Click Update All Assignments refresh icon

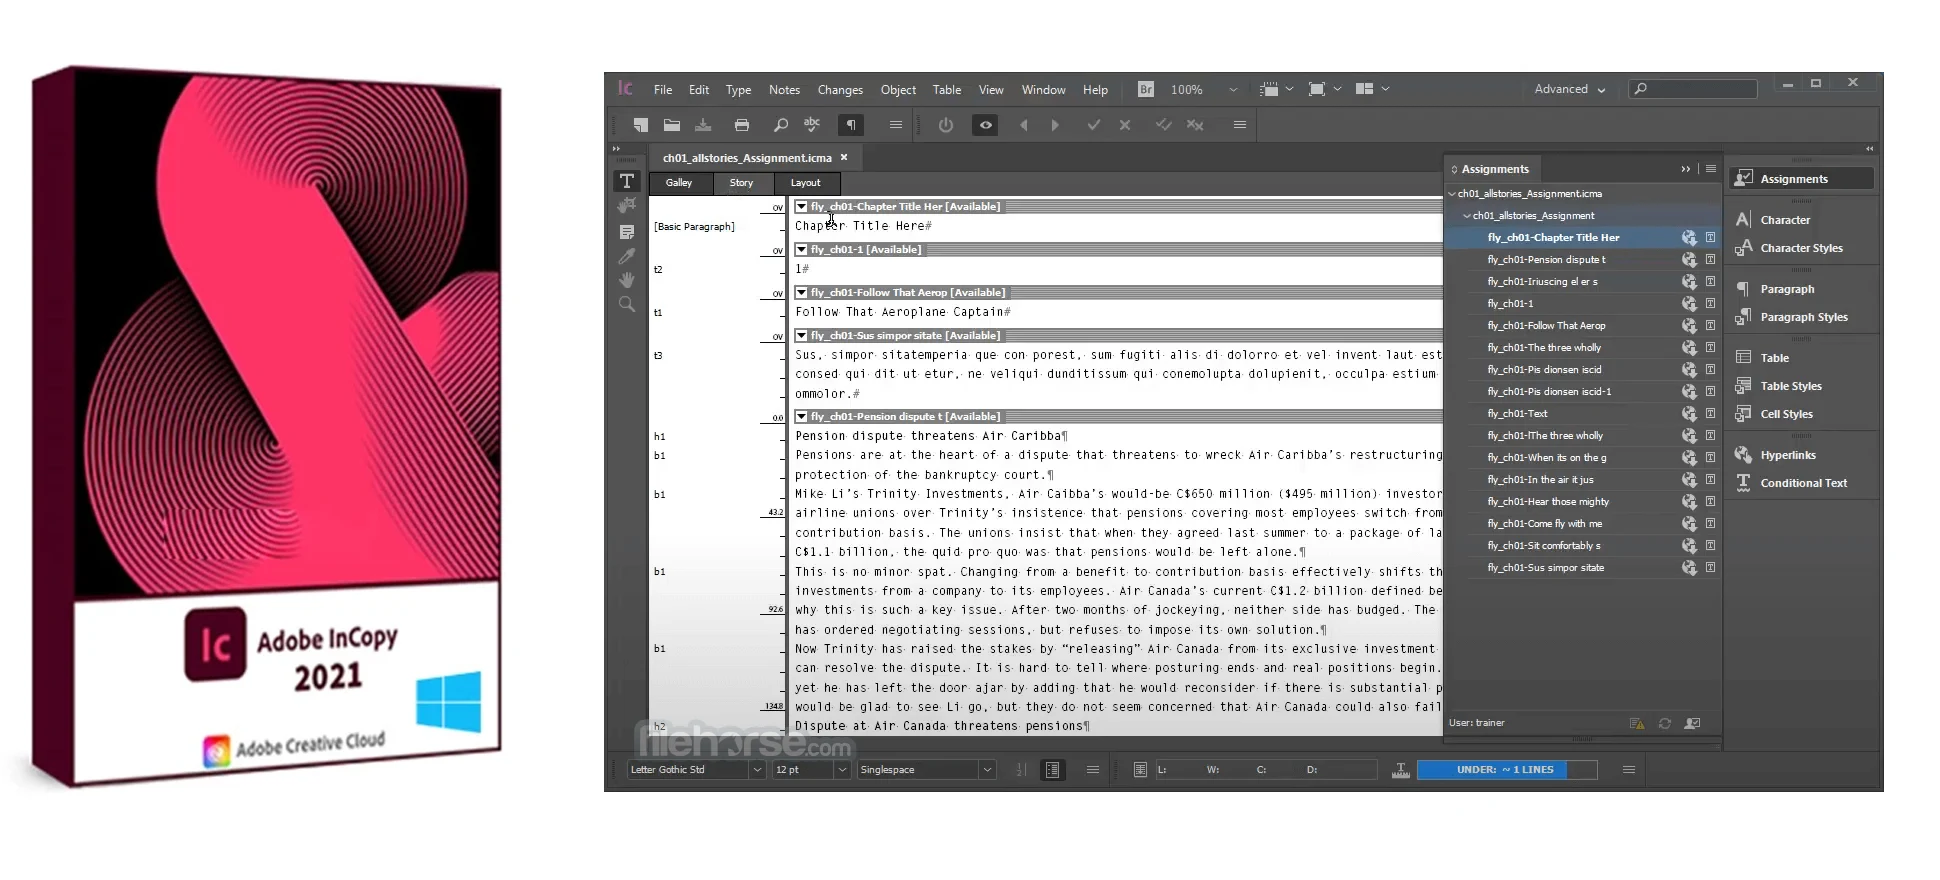pyautogui.click(x=1665, y=723)
